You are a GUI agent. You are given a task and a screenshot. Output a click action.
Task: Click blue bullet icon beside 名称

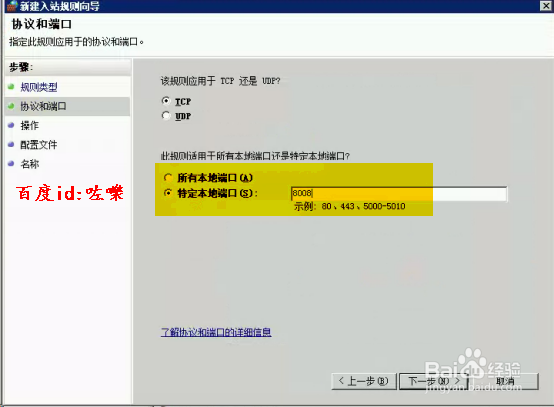(11, 163)
